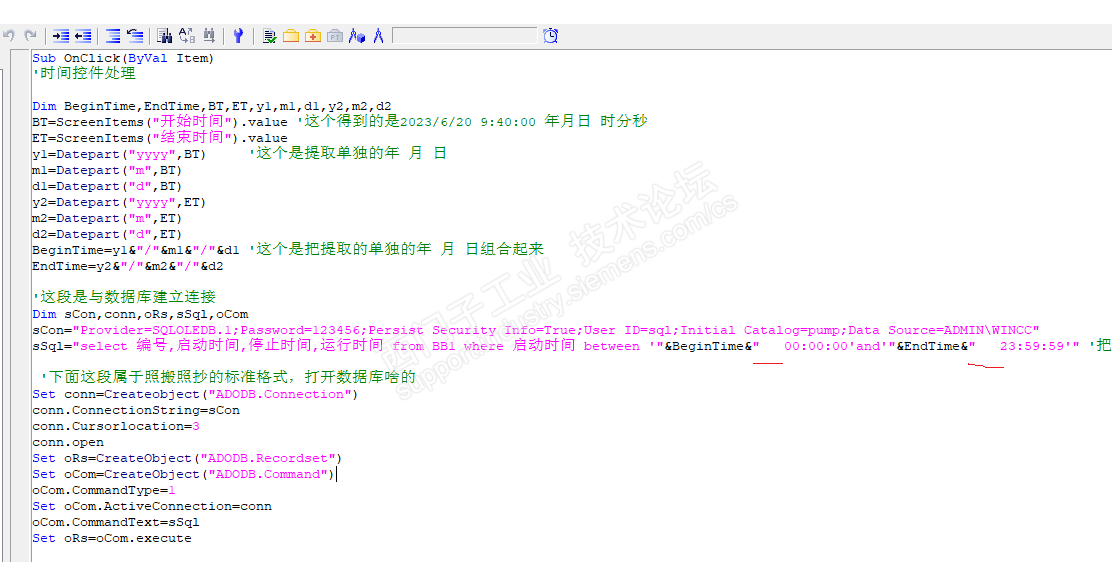Click the y2=Datepart("yyyy",ET) line
The width and height of the screenshot is (1112, 562).
[x=118, y=202]
